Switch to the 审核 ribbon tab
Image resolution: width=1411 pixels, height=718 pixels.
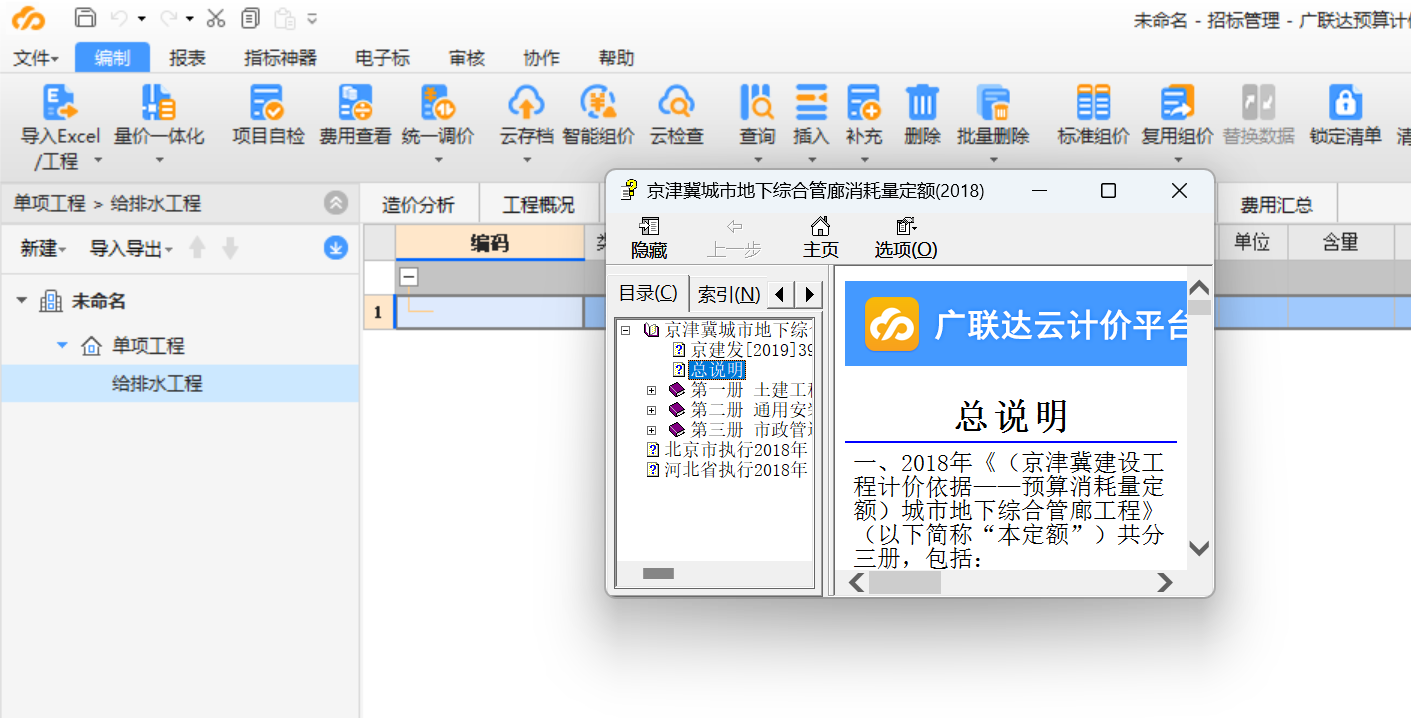(467, 58)
